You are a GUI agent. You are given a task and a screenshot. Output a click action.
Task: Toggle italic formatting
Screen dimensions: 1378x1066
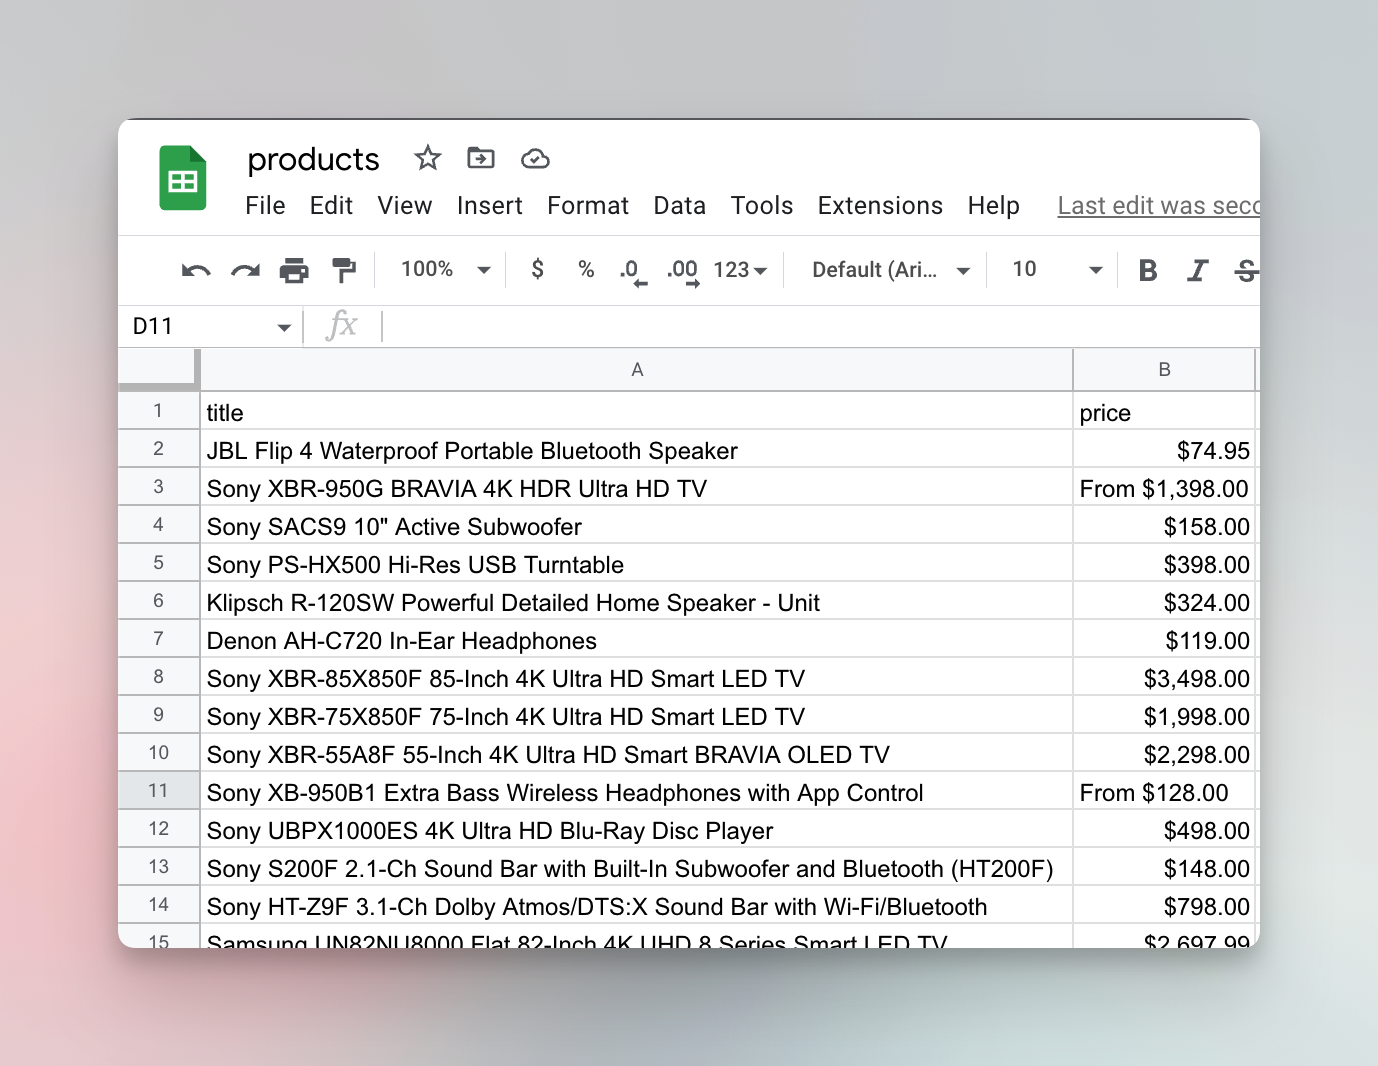pos(1197,270)
